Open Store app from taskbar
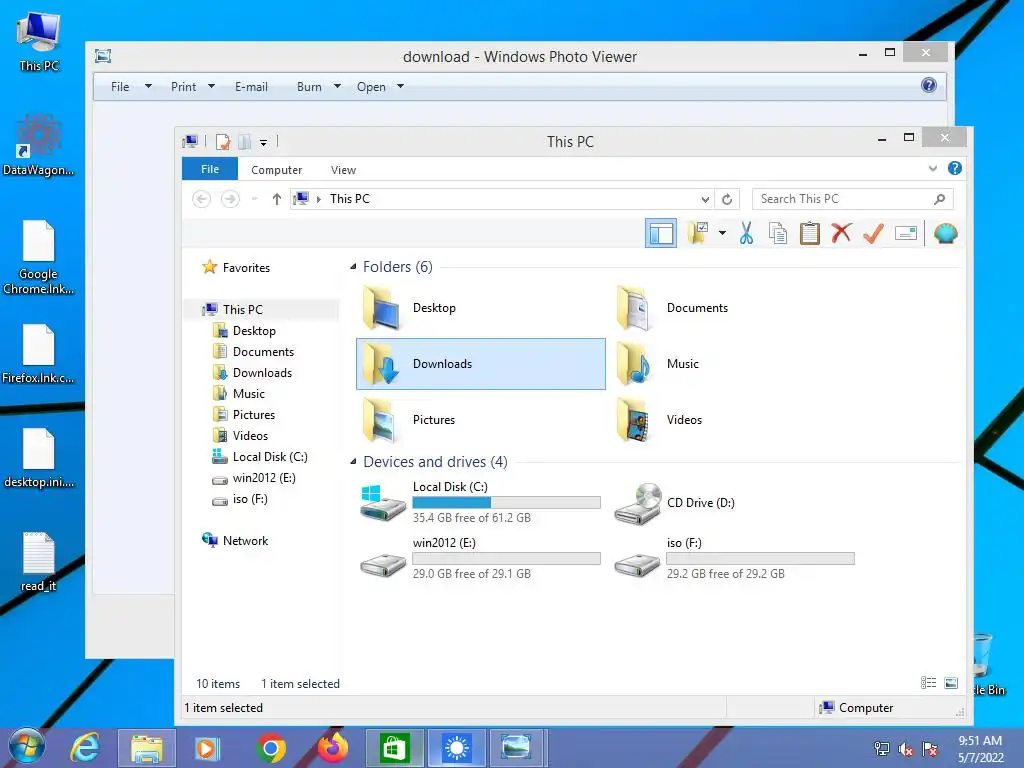1024x768 pixels. pyautogui.click(x=394, y=748)
